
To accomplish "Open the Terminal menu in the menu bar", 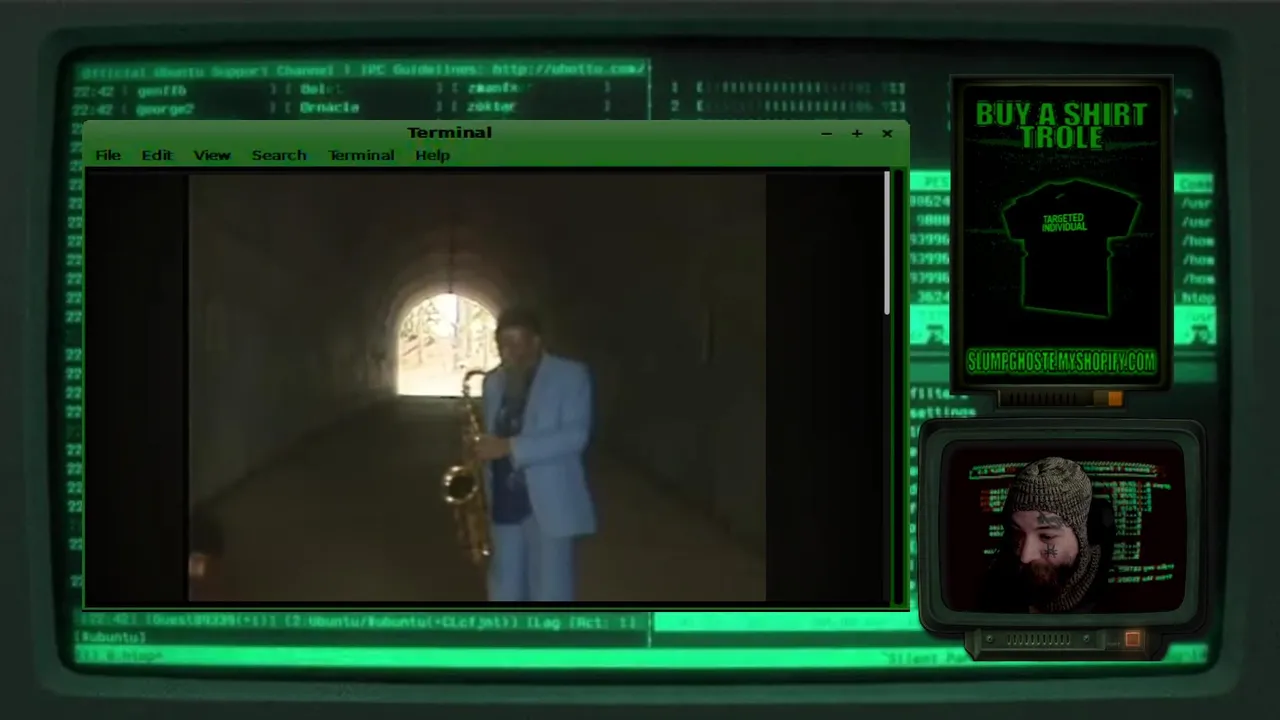I will 361,155.
